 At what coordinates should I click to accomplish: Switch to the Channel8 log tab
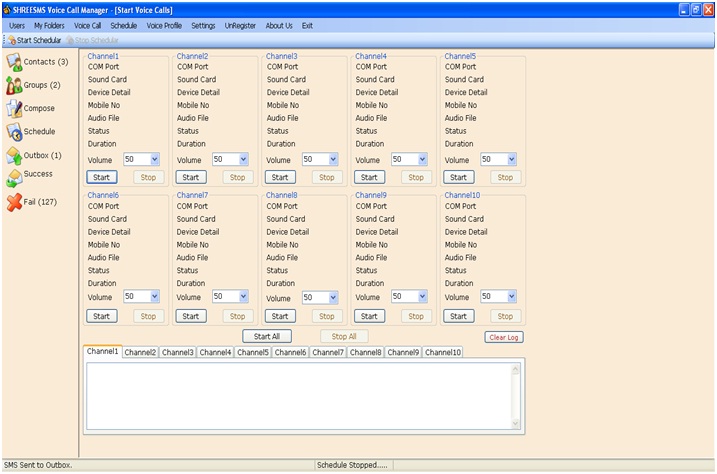(365, 352)
